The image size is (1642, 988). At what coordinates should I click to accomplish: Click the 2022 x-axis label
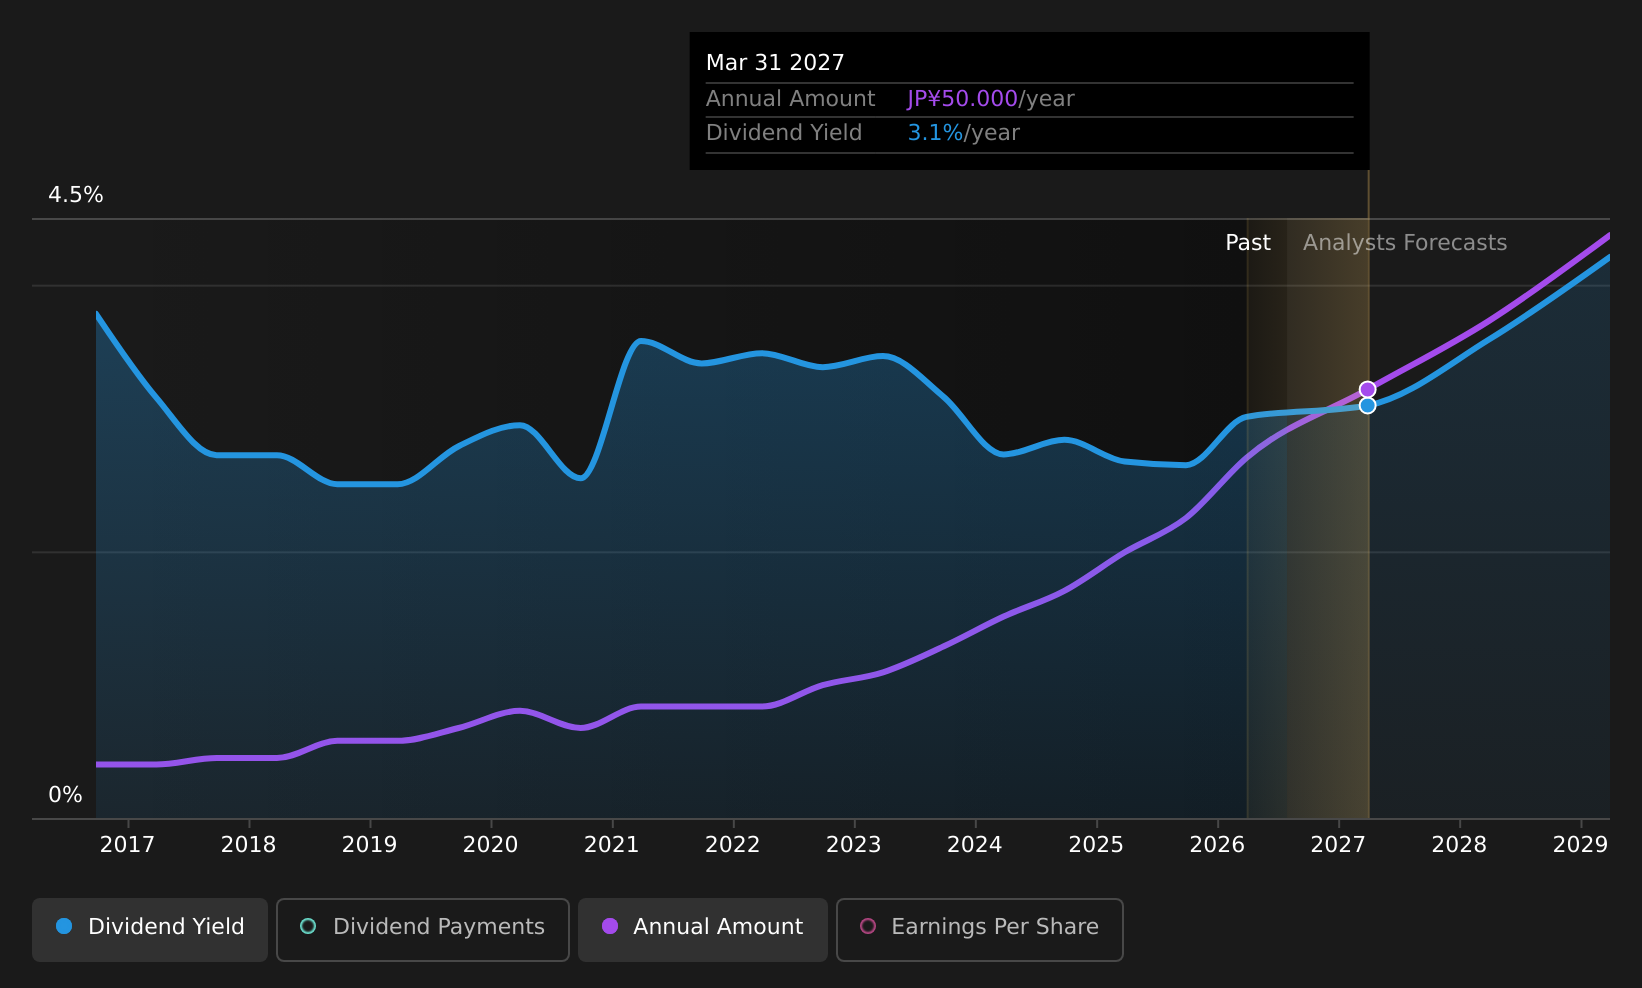pyautogui.click(x=732, y=845)
